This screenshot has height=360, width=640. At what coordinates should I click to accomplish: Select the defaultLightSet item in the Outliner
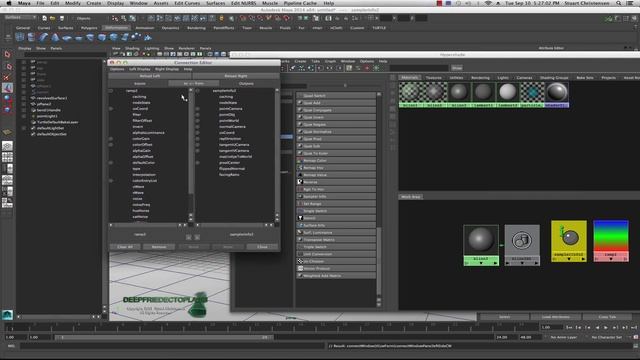pos(51,128)
